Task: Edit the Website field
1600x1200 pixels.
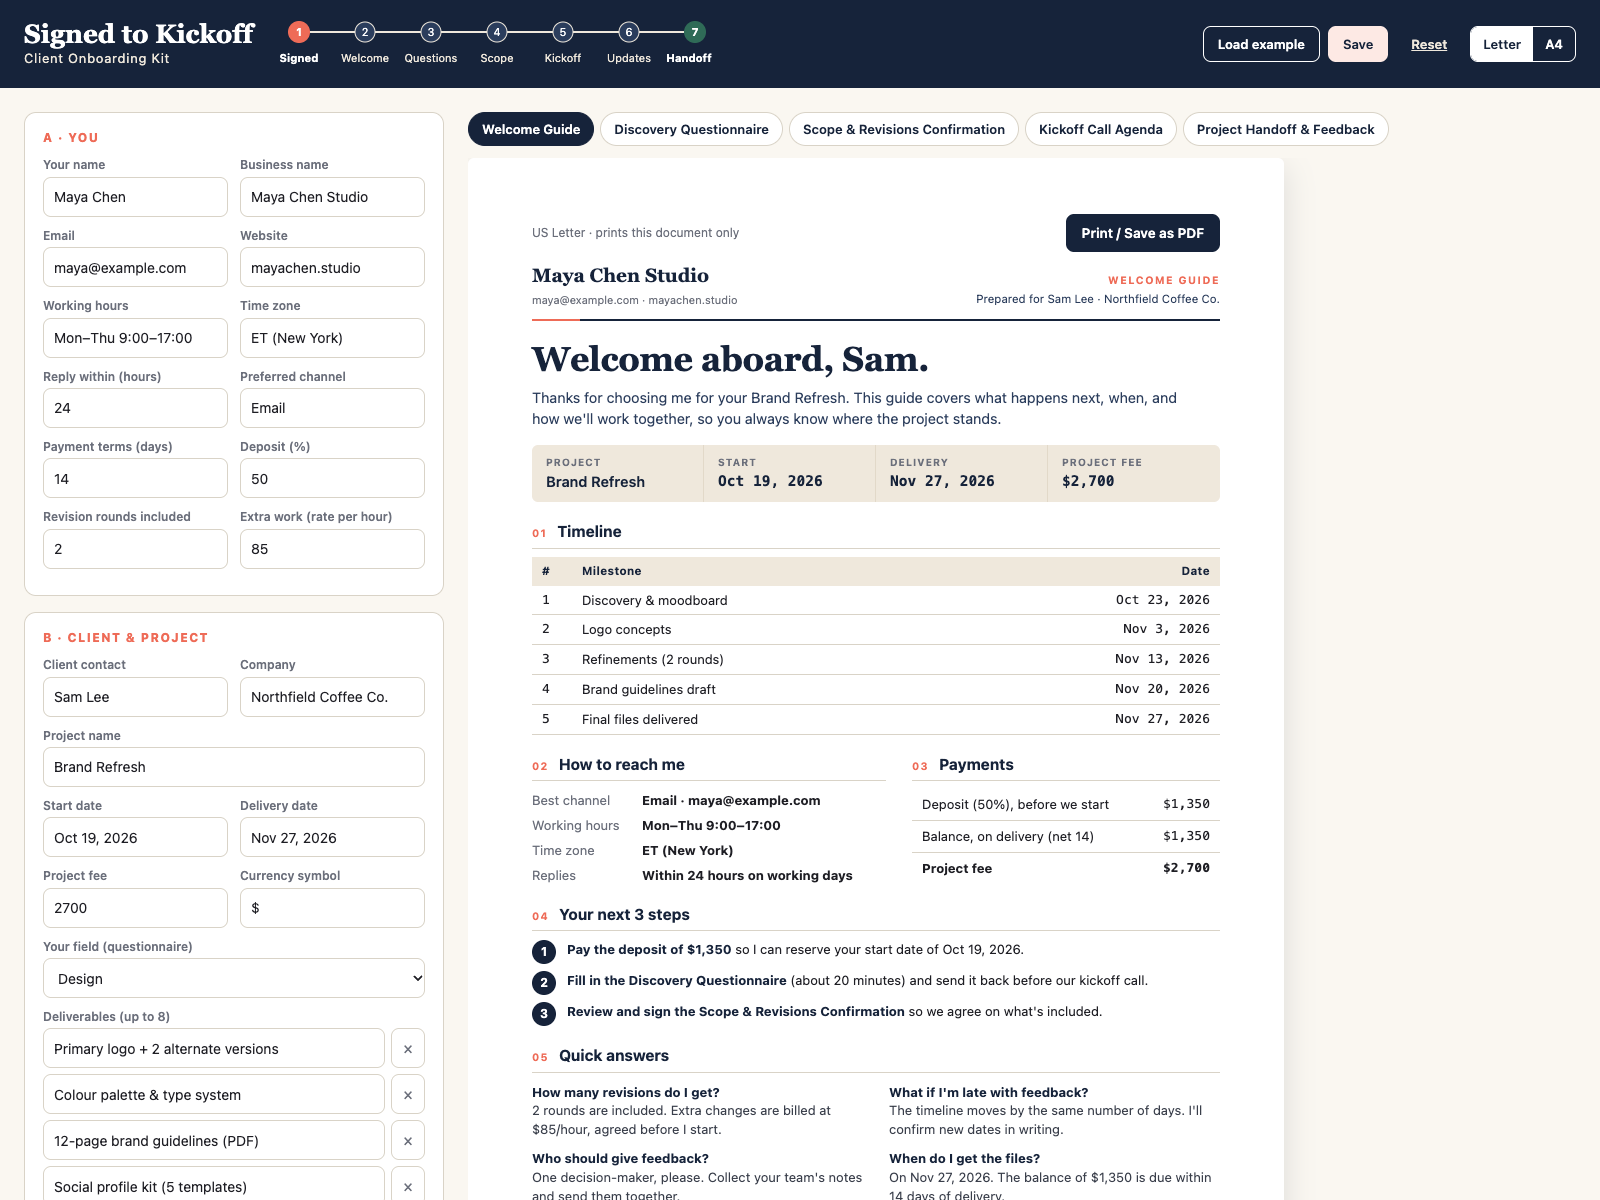Action: (x=332, y=268)
